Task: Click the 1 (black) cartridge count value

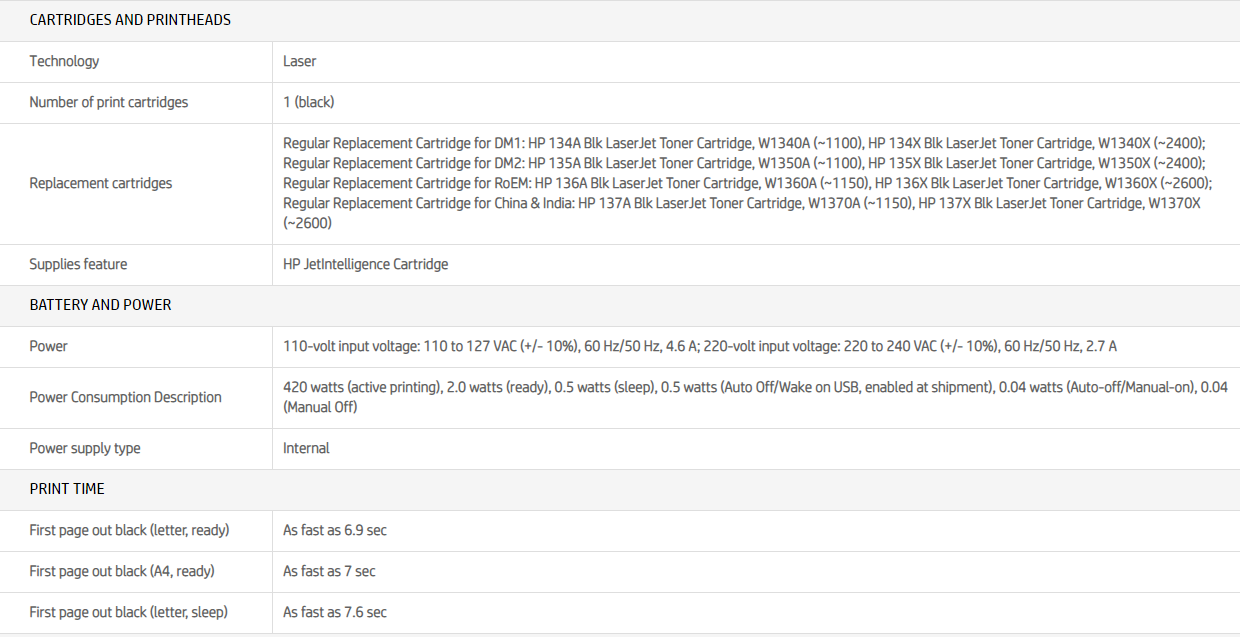Action: [x=308, y=102]
